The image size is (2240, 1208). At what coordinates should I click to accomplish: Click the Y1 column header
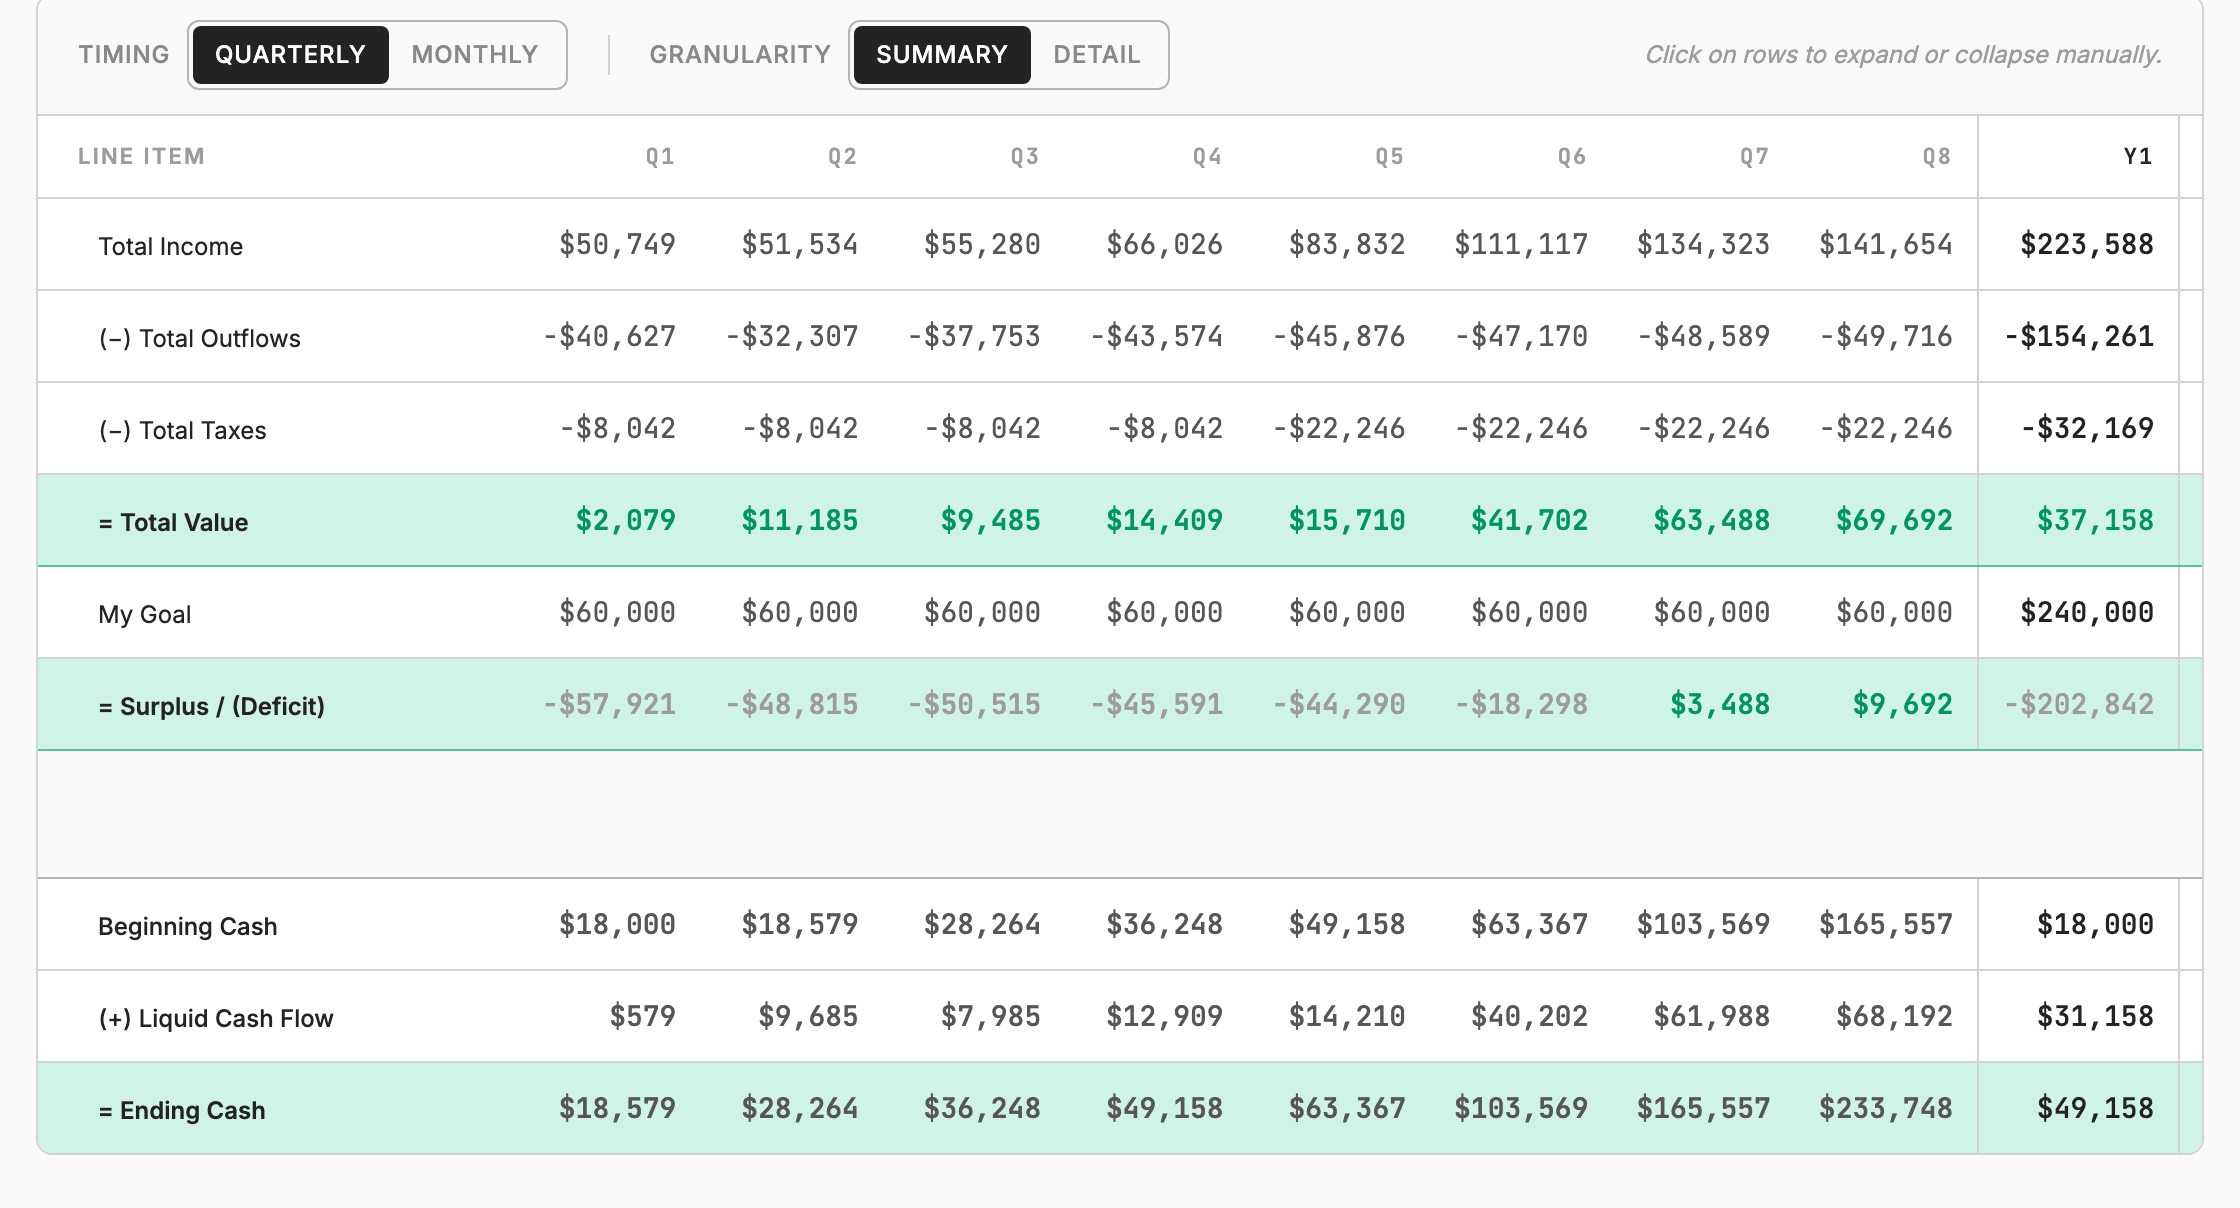click(x=2137, y=156)
